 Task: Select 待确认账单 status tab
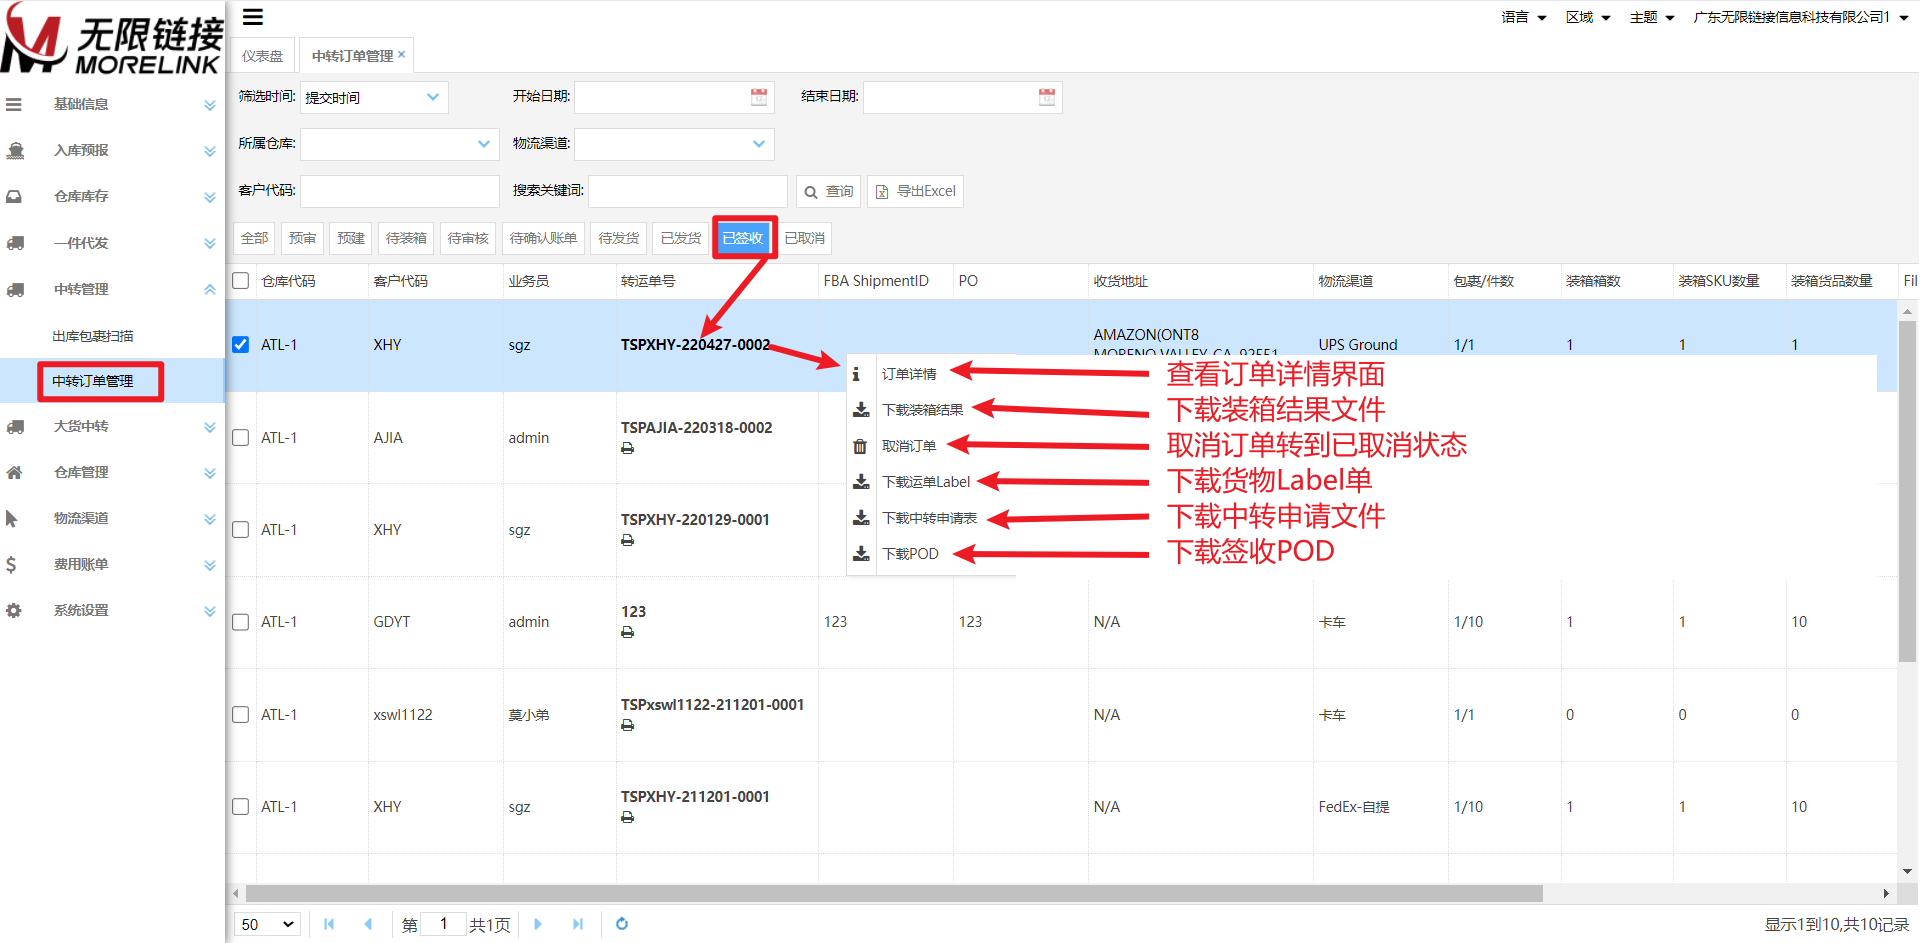(x=543, y=238)
